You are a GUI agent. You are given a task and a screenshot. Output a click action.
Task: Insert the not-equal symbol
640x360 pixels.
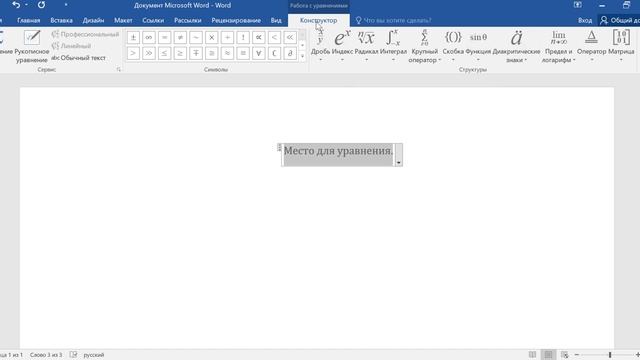(180, 38)
